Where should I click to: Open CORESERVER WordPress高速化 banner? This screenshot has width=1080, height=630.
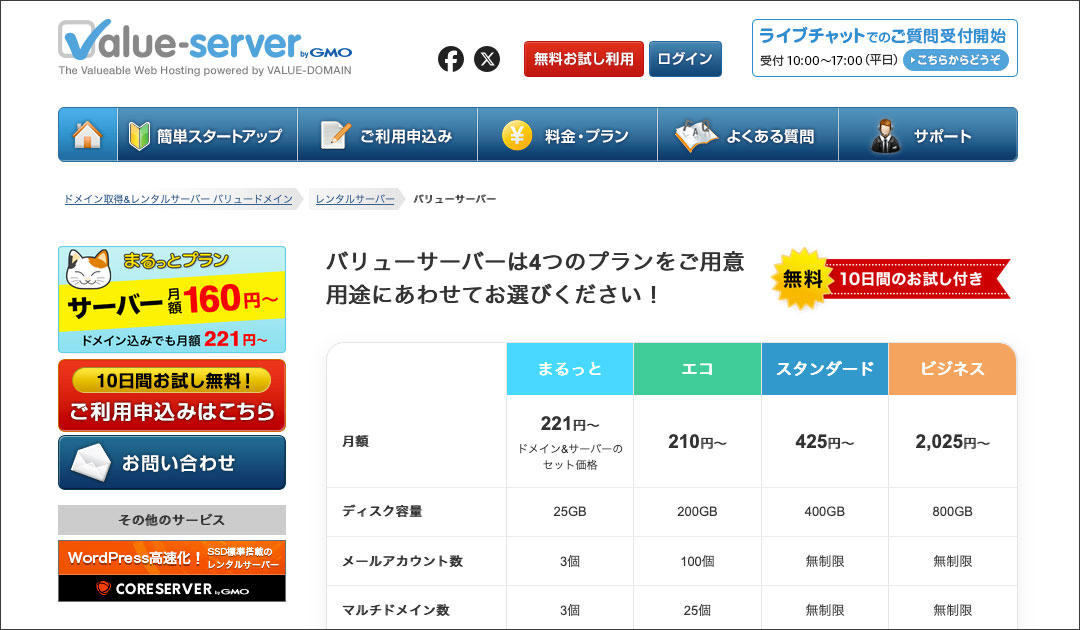(172, 571)
